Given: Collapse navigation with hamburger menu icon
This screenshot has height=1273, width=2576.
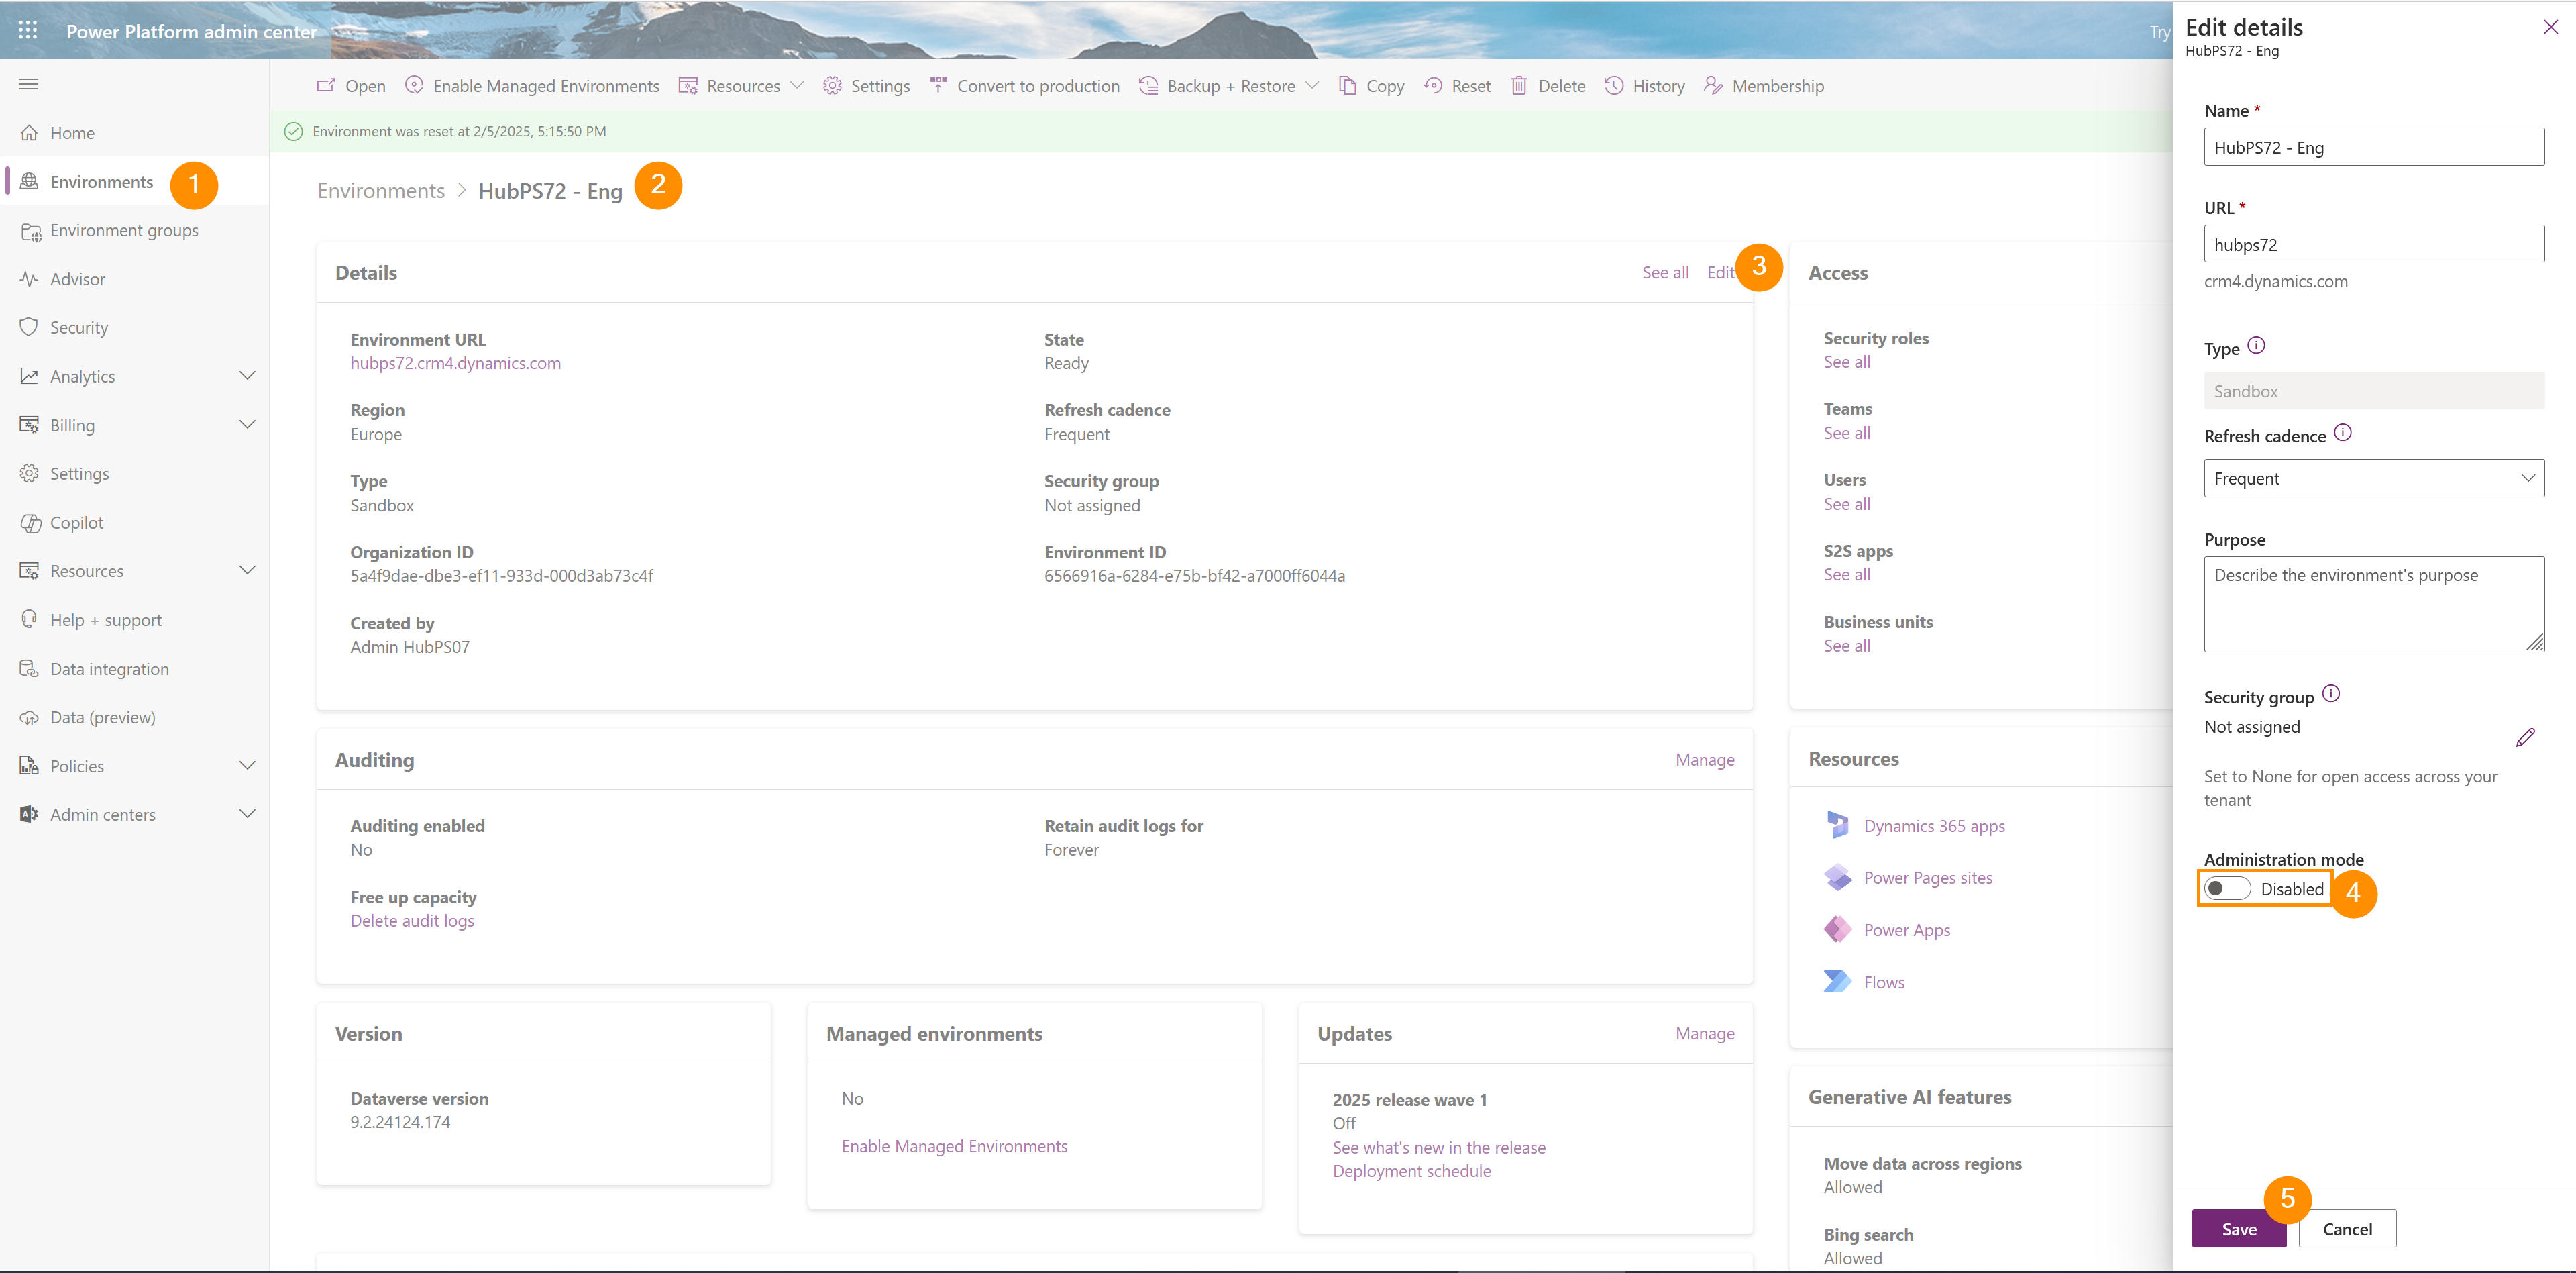Looking at the screenshot, I should coord(28,84).
